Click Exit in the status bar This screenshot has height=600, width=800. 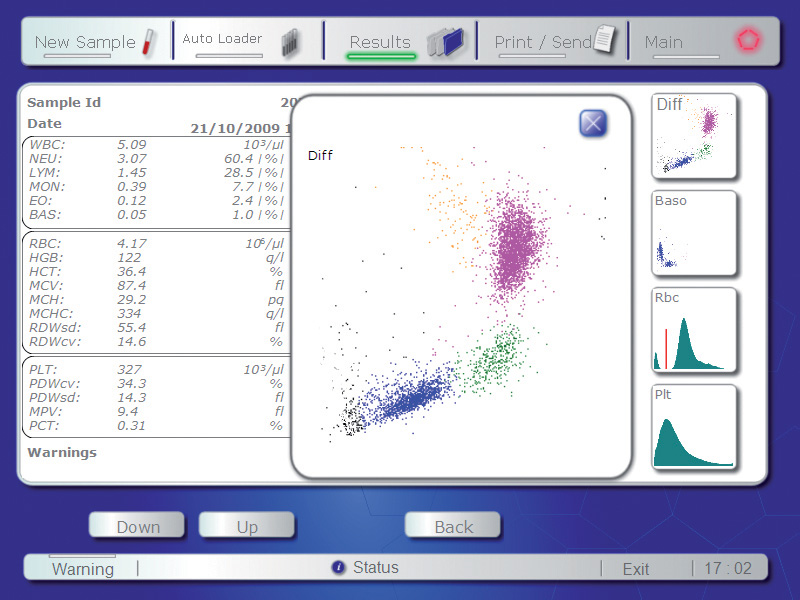(636, 569)
